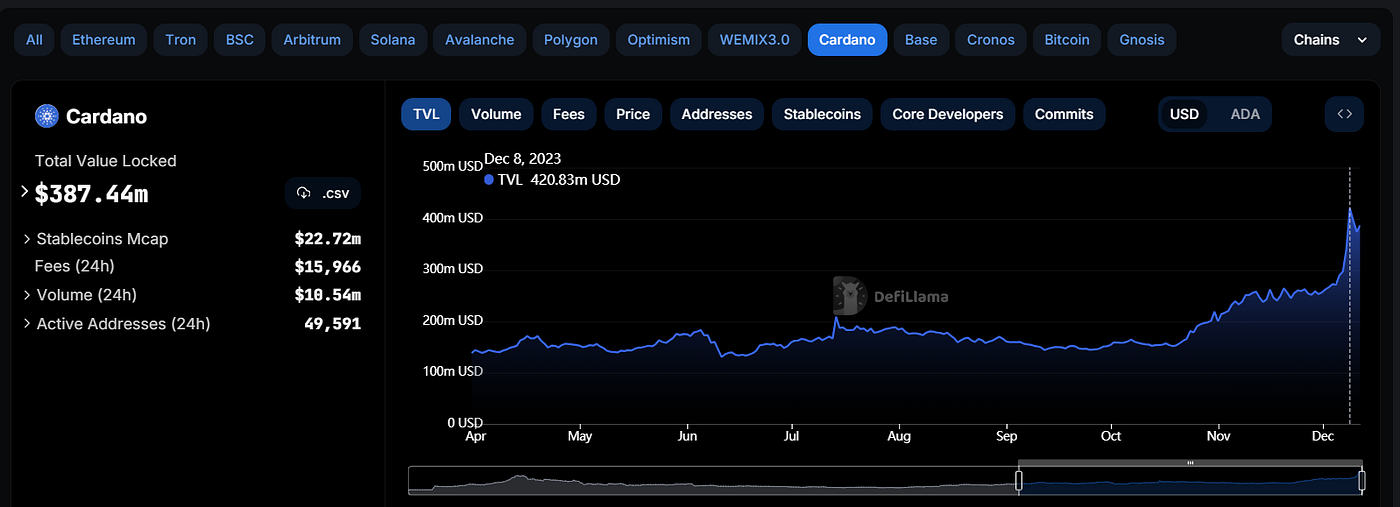This screenshot has height=507, width=1400.
Task: Click the $387.44m total value
Action: (91, 194)
